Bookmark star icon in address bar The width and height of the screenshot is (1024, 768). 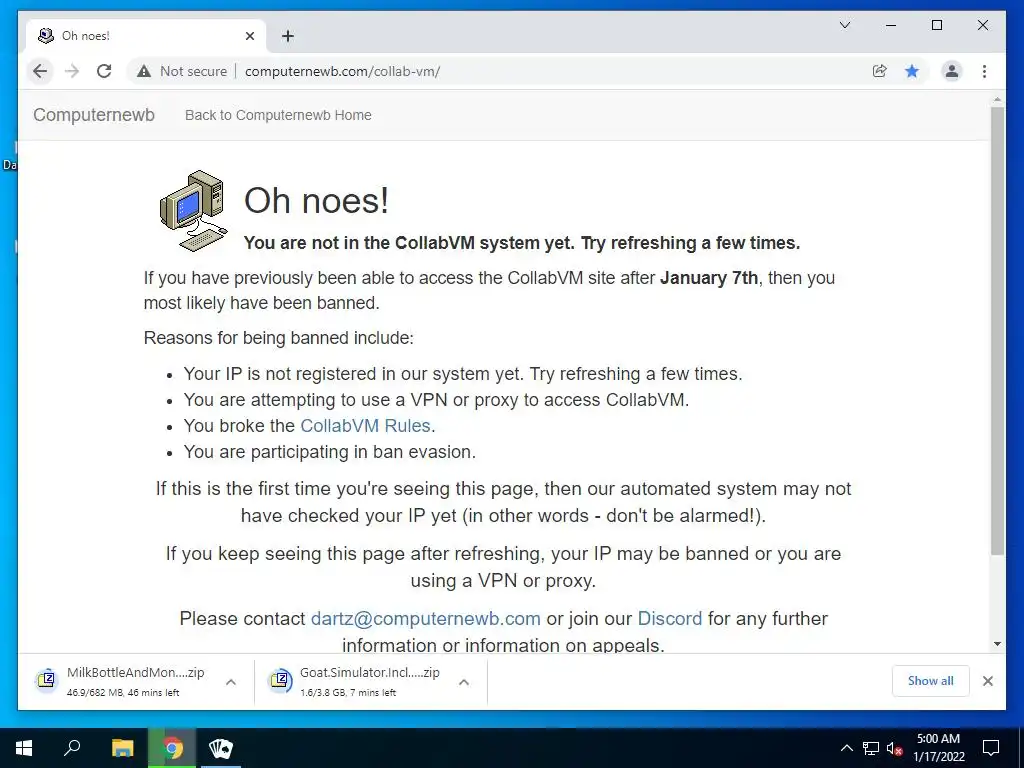[912, 71]
